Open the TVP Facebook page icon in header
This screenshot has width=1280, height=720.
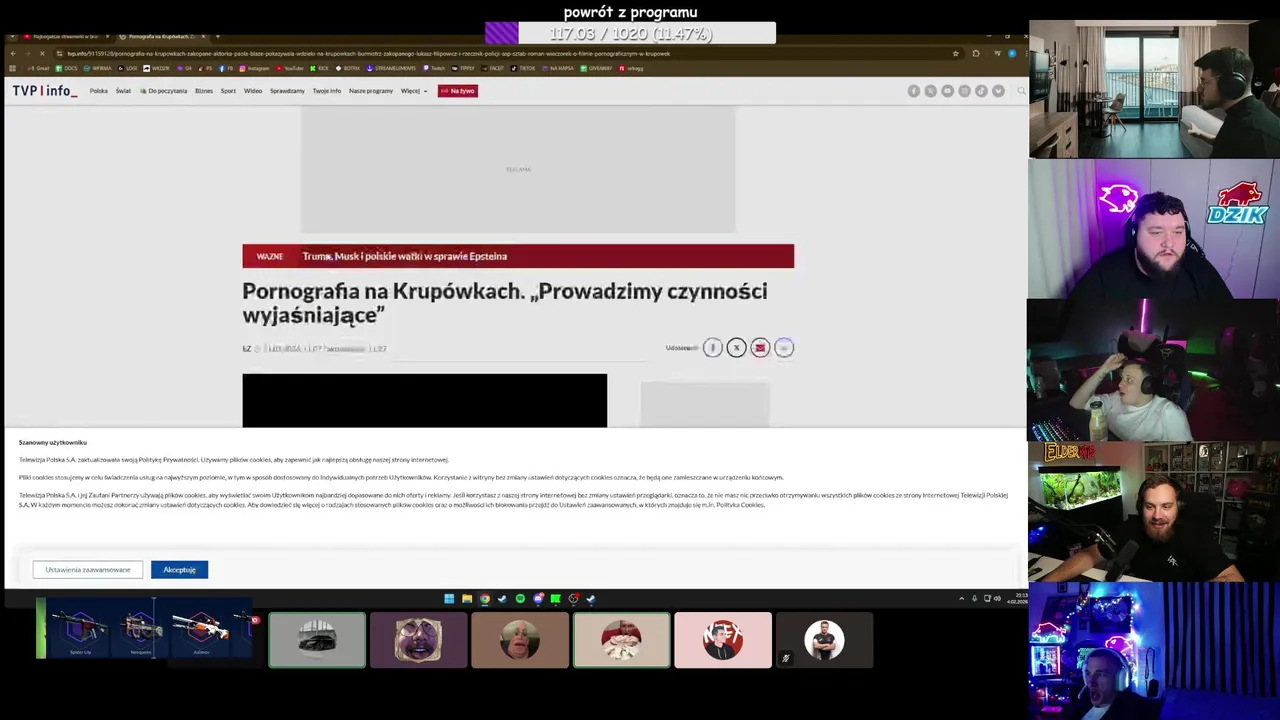pyautogui.click(x=914, y=91)
